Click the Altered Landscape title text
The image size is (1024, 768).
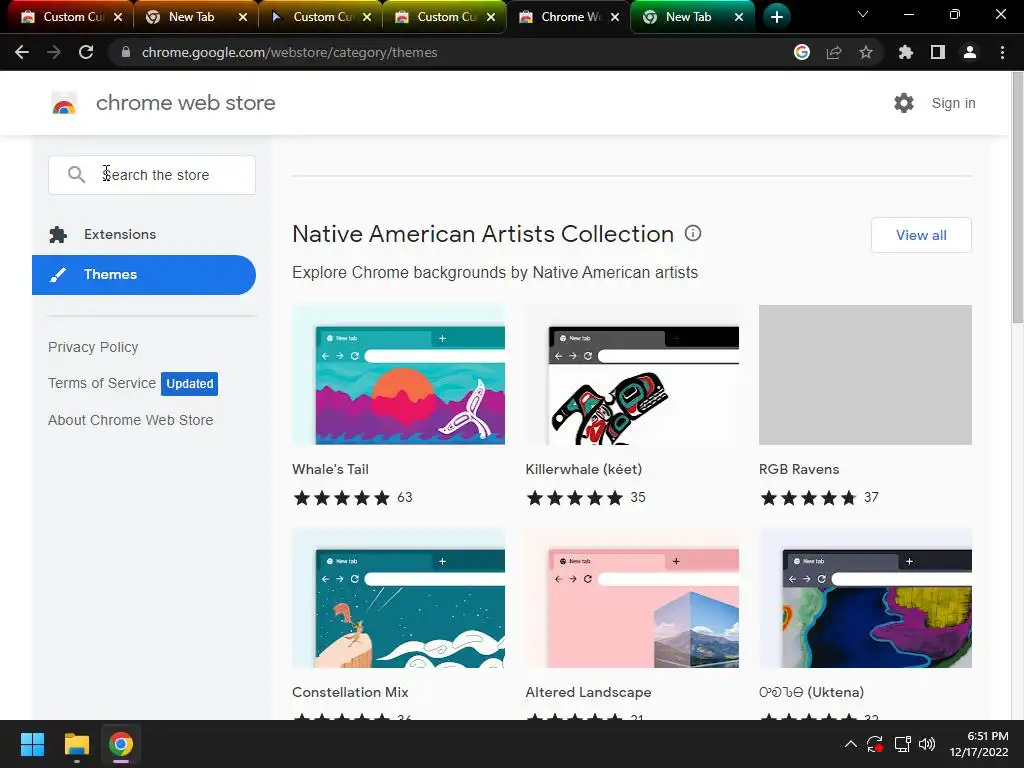click(588, 692)
